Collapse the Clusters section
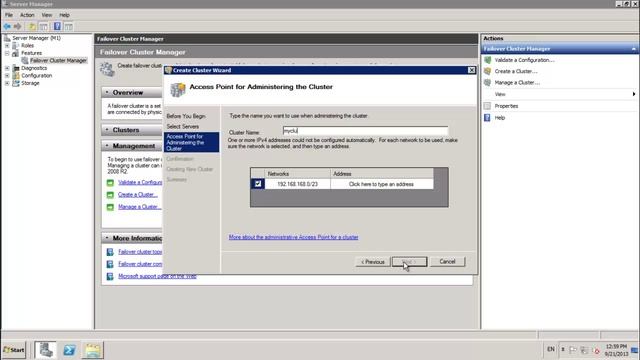640x360 pixels. click(107, 129)
